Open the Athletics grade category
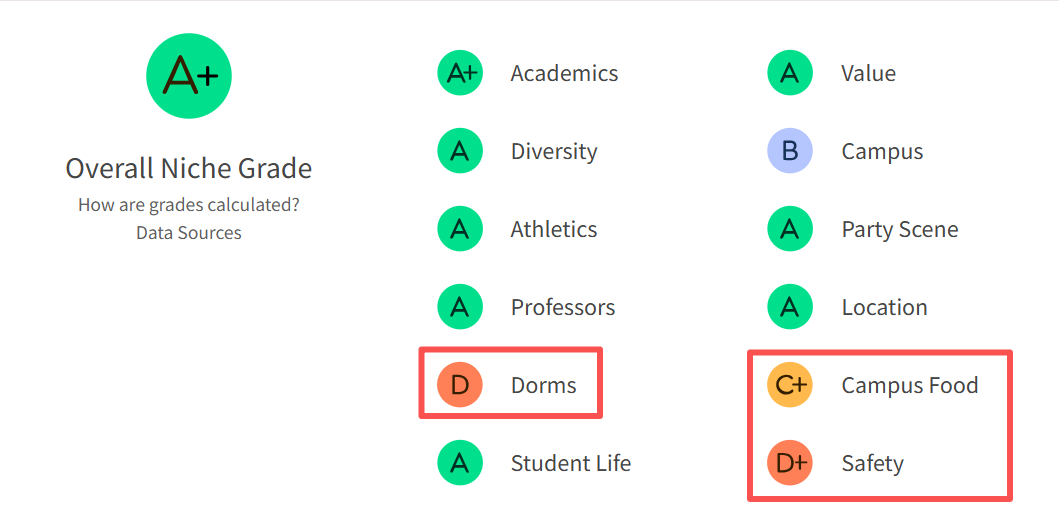The image size is (1059, 522). (553, 229)
